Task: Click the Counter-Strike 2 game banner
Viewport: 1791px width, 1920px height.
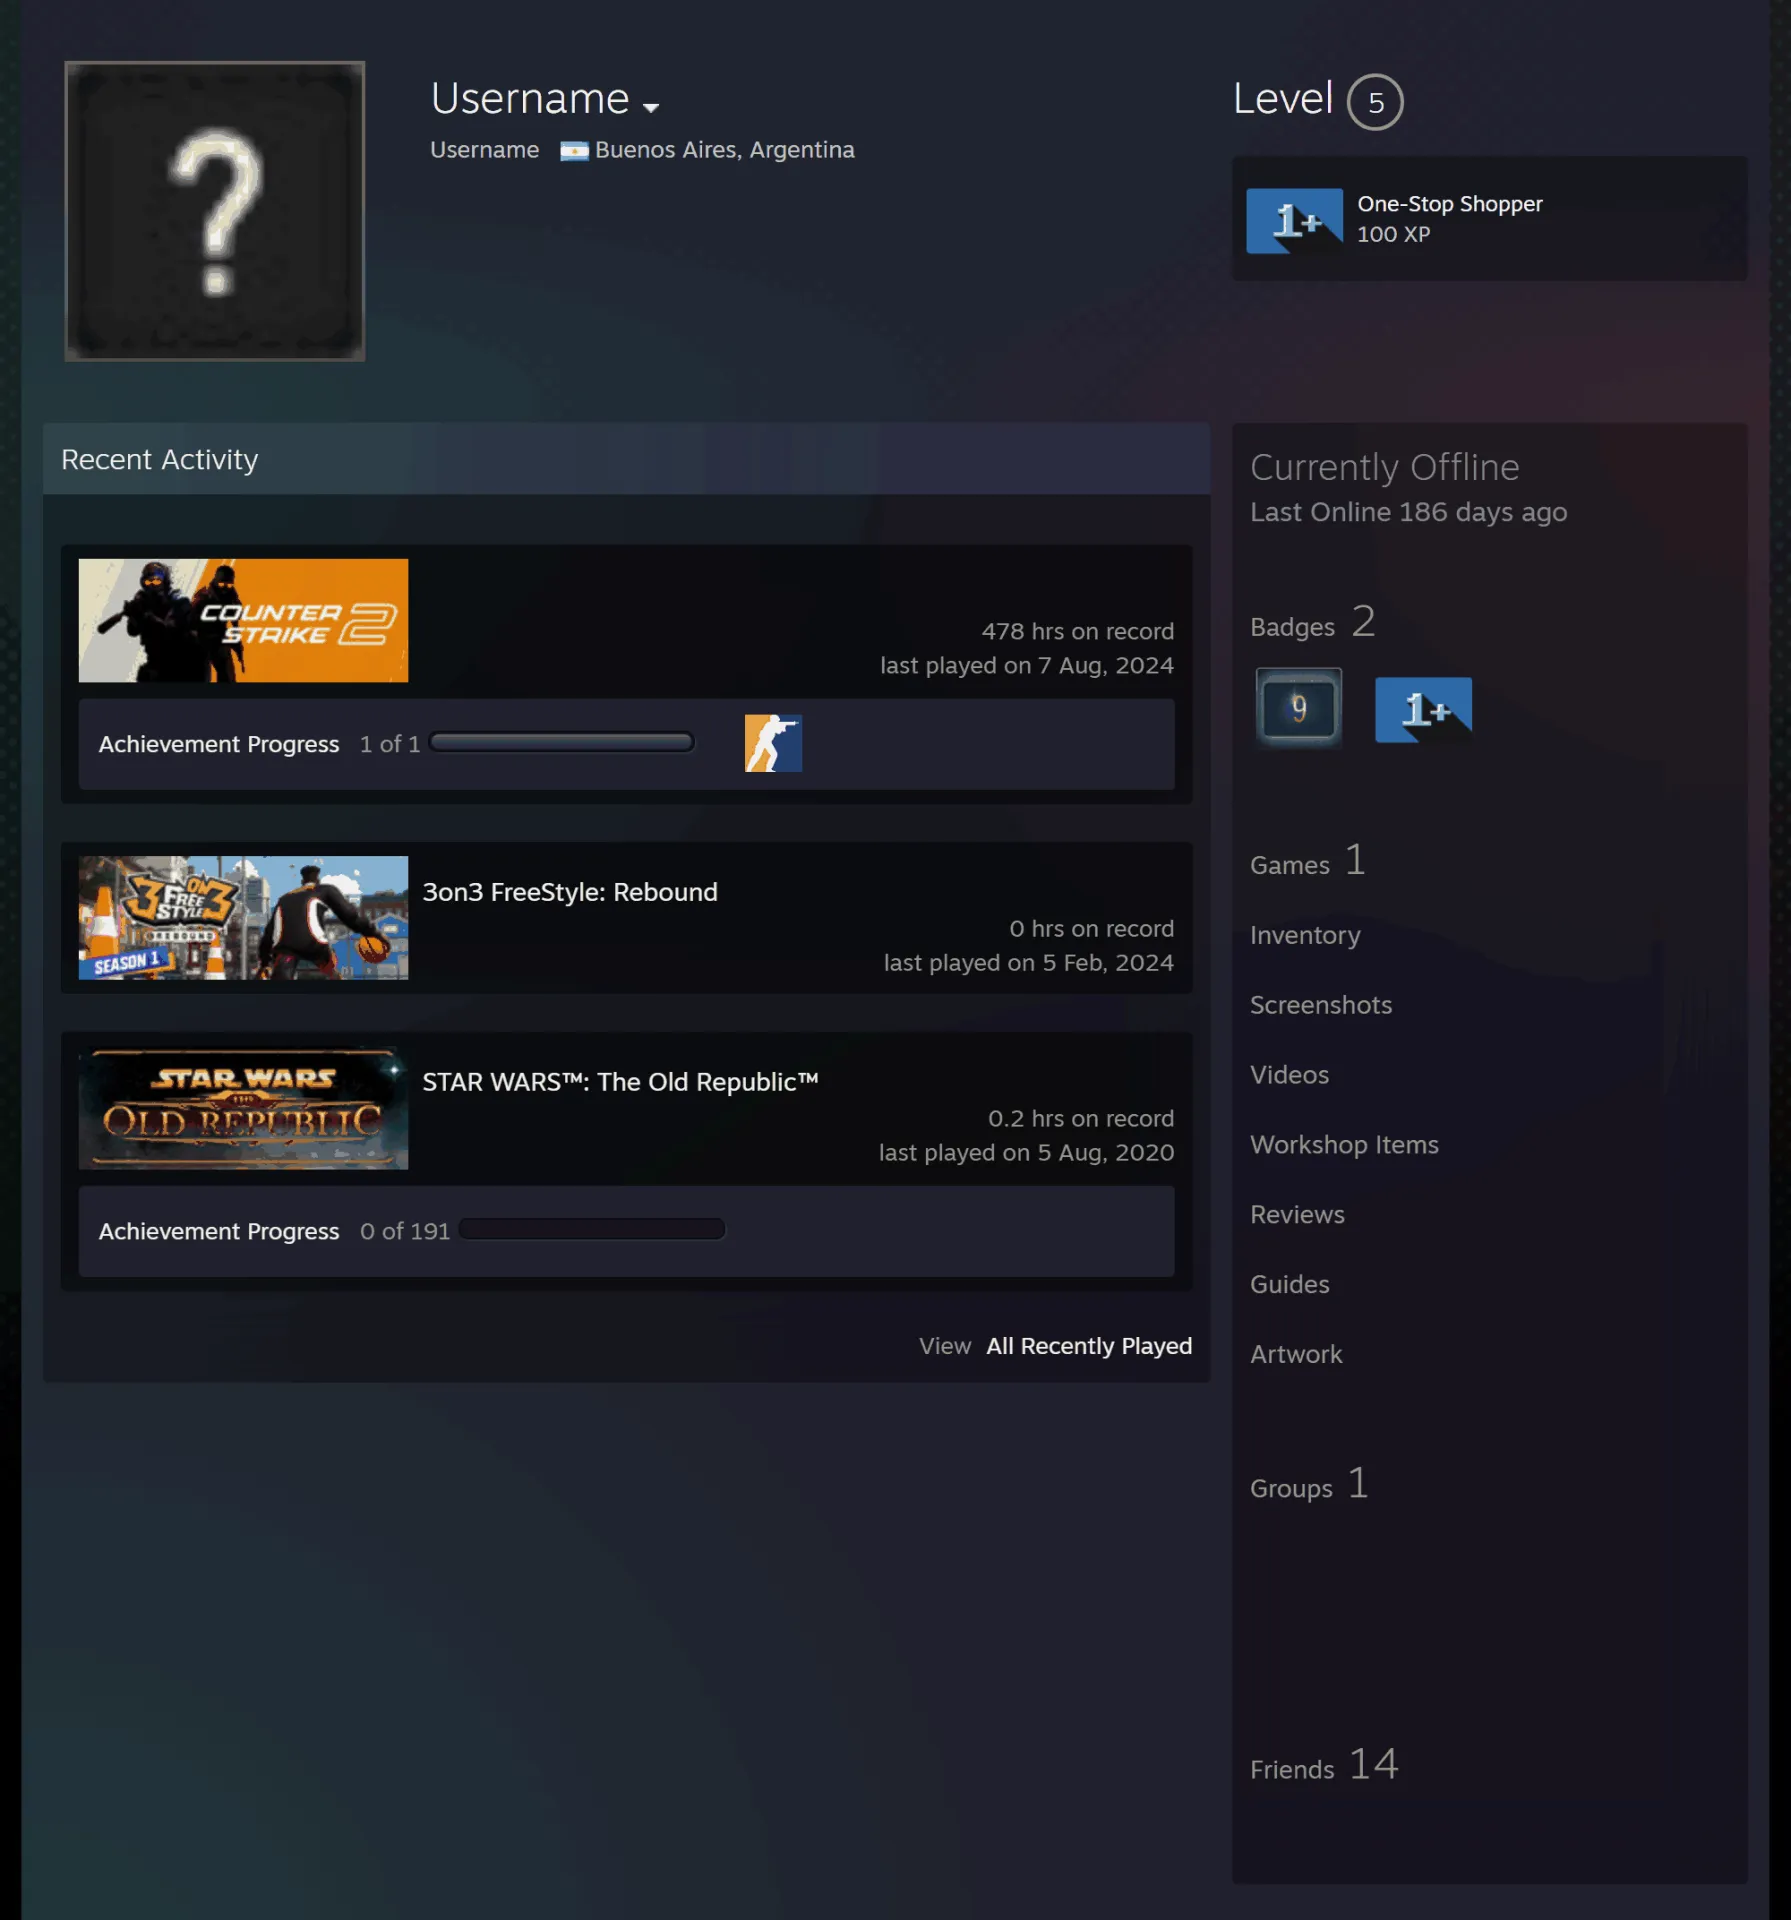Action: point(243,620)
